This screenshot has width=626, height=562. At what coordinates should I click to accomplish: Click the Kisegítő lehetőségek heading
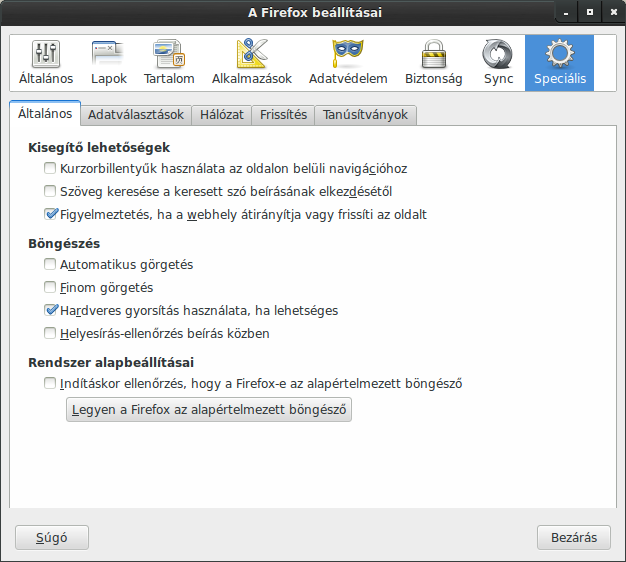pos(99,148)
